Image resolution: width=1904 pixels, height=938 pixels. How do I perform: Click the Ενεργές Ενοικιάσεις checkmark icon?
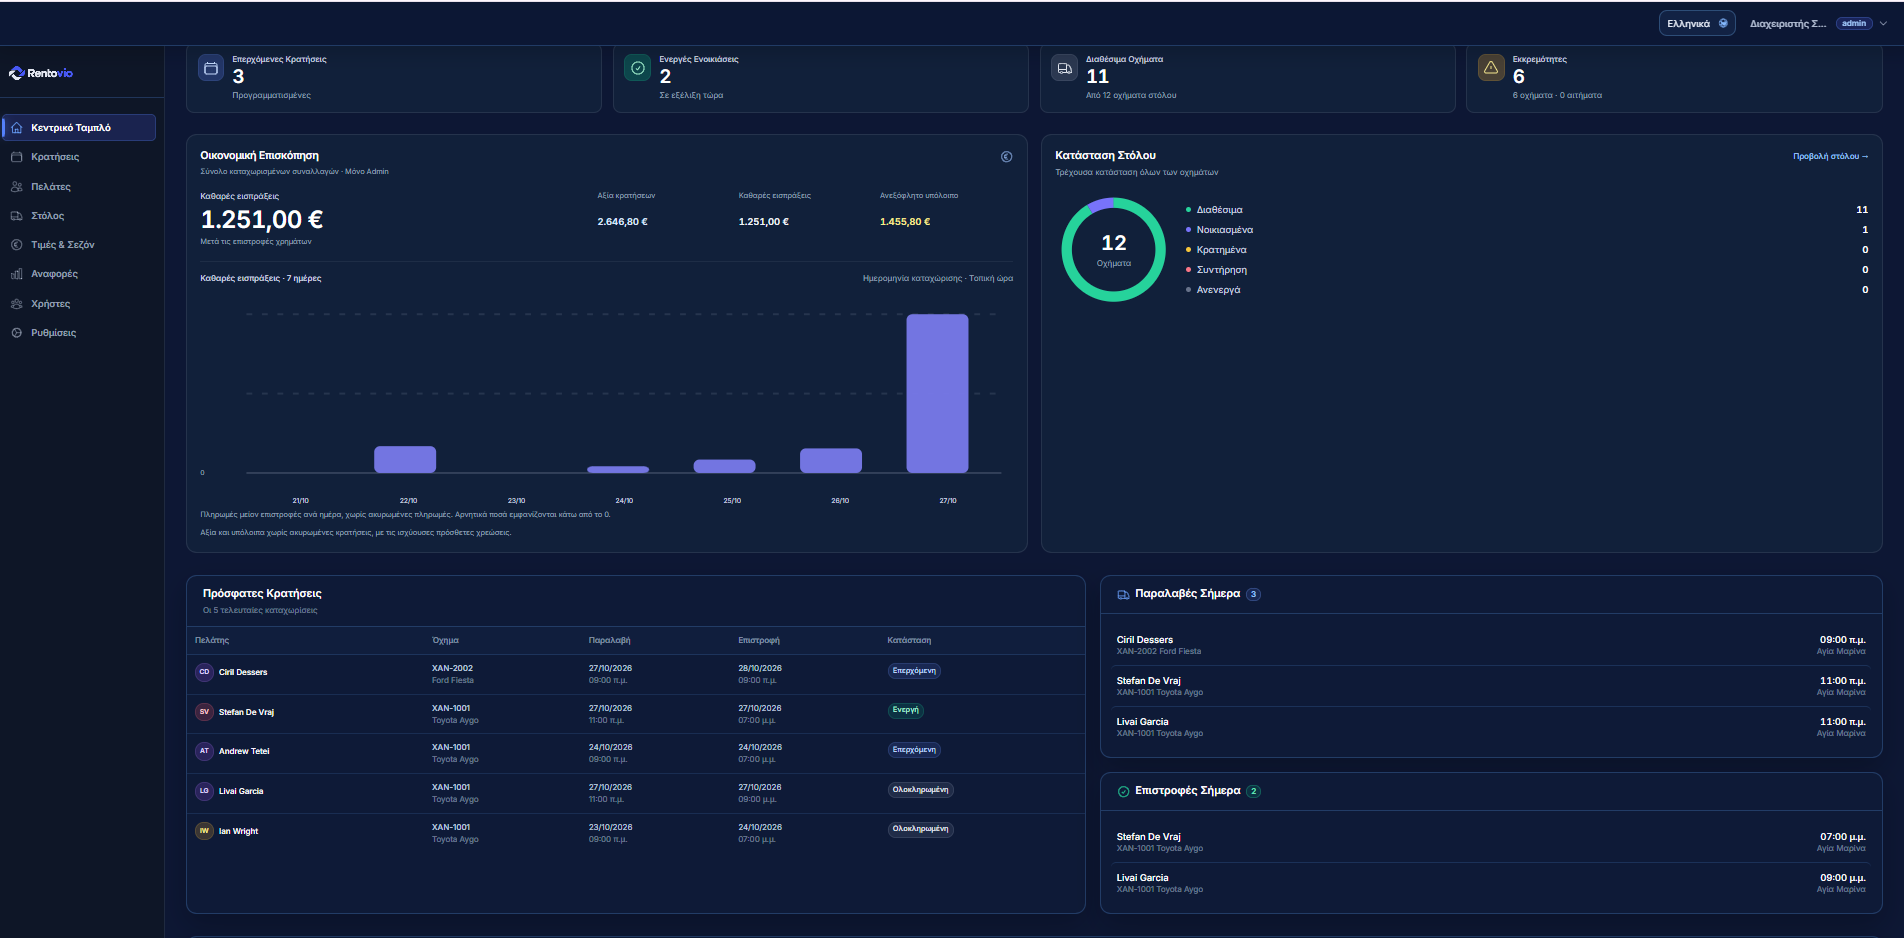coord(637,68)
